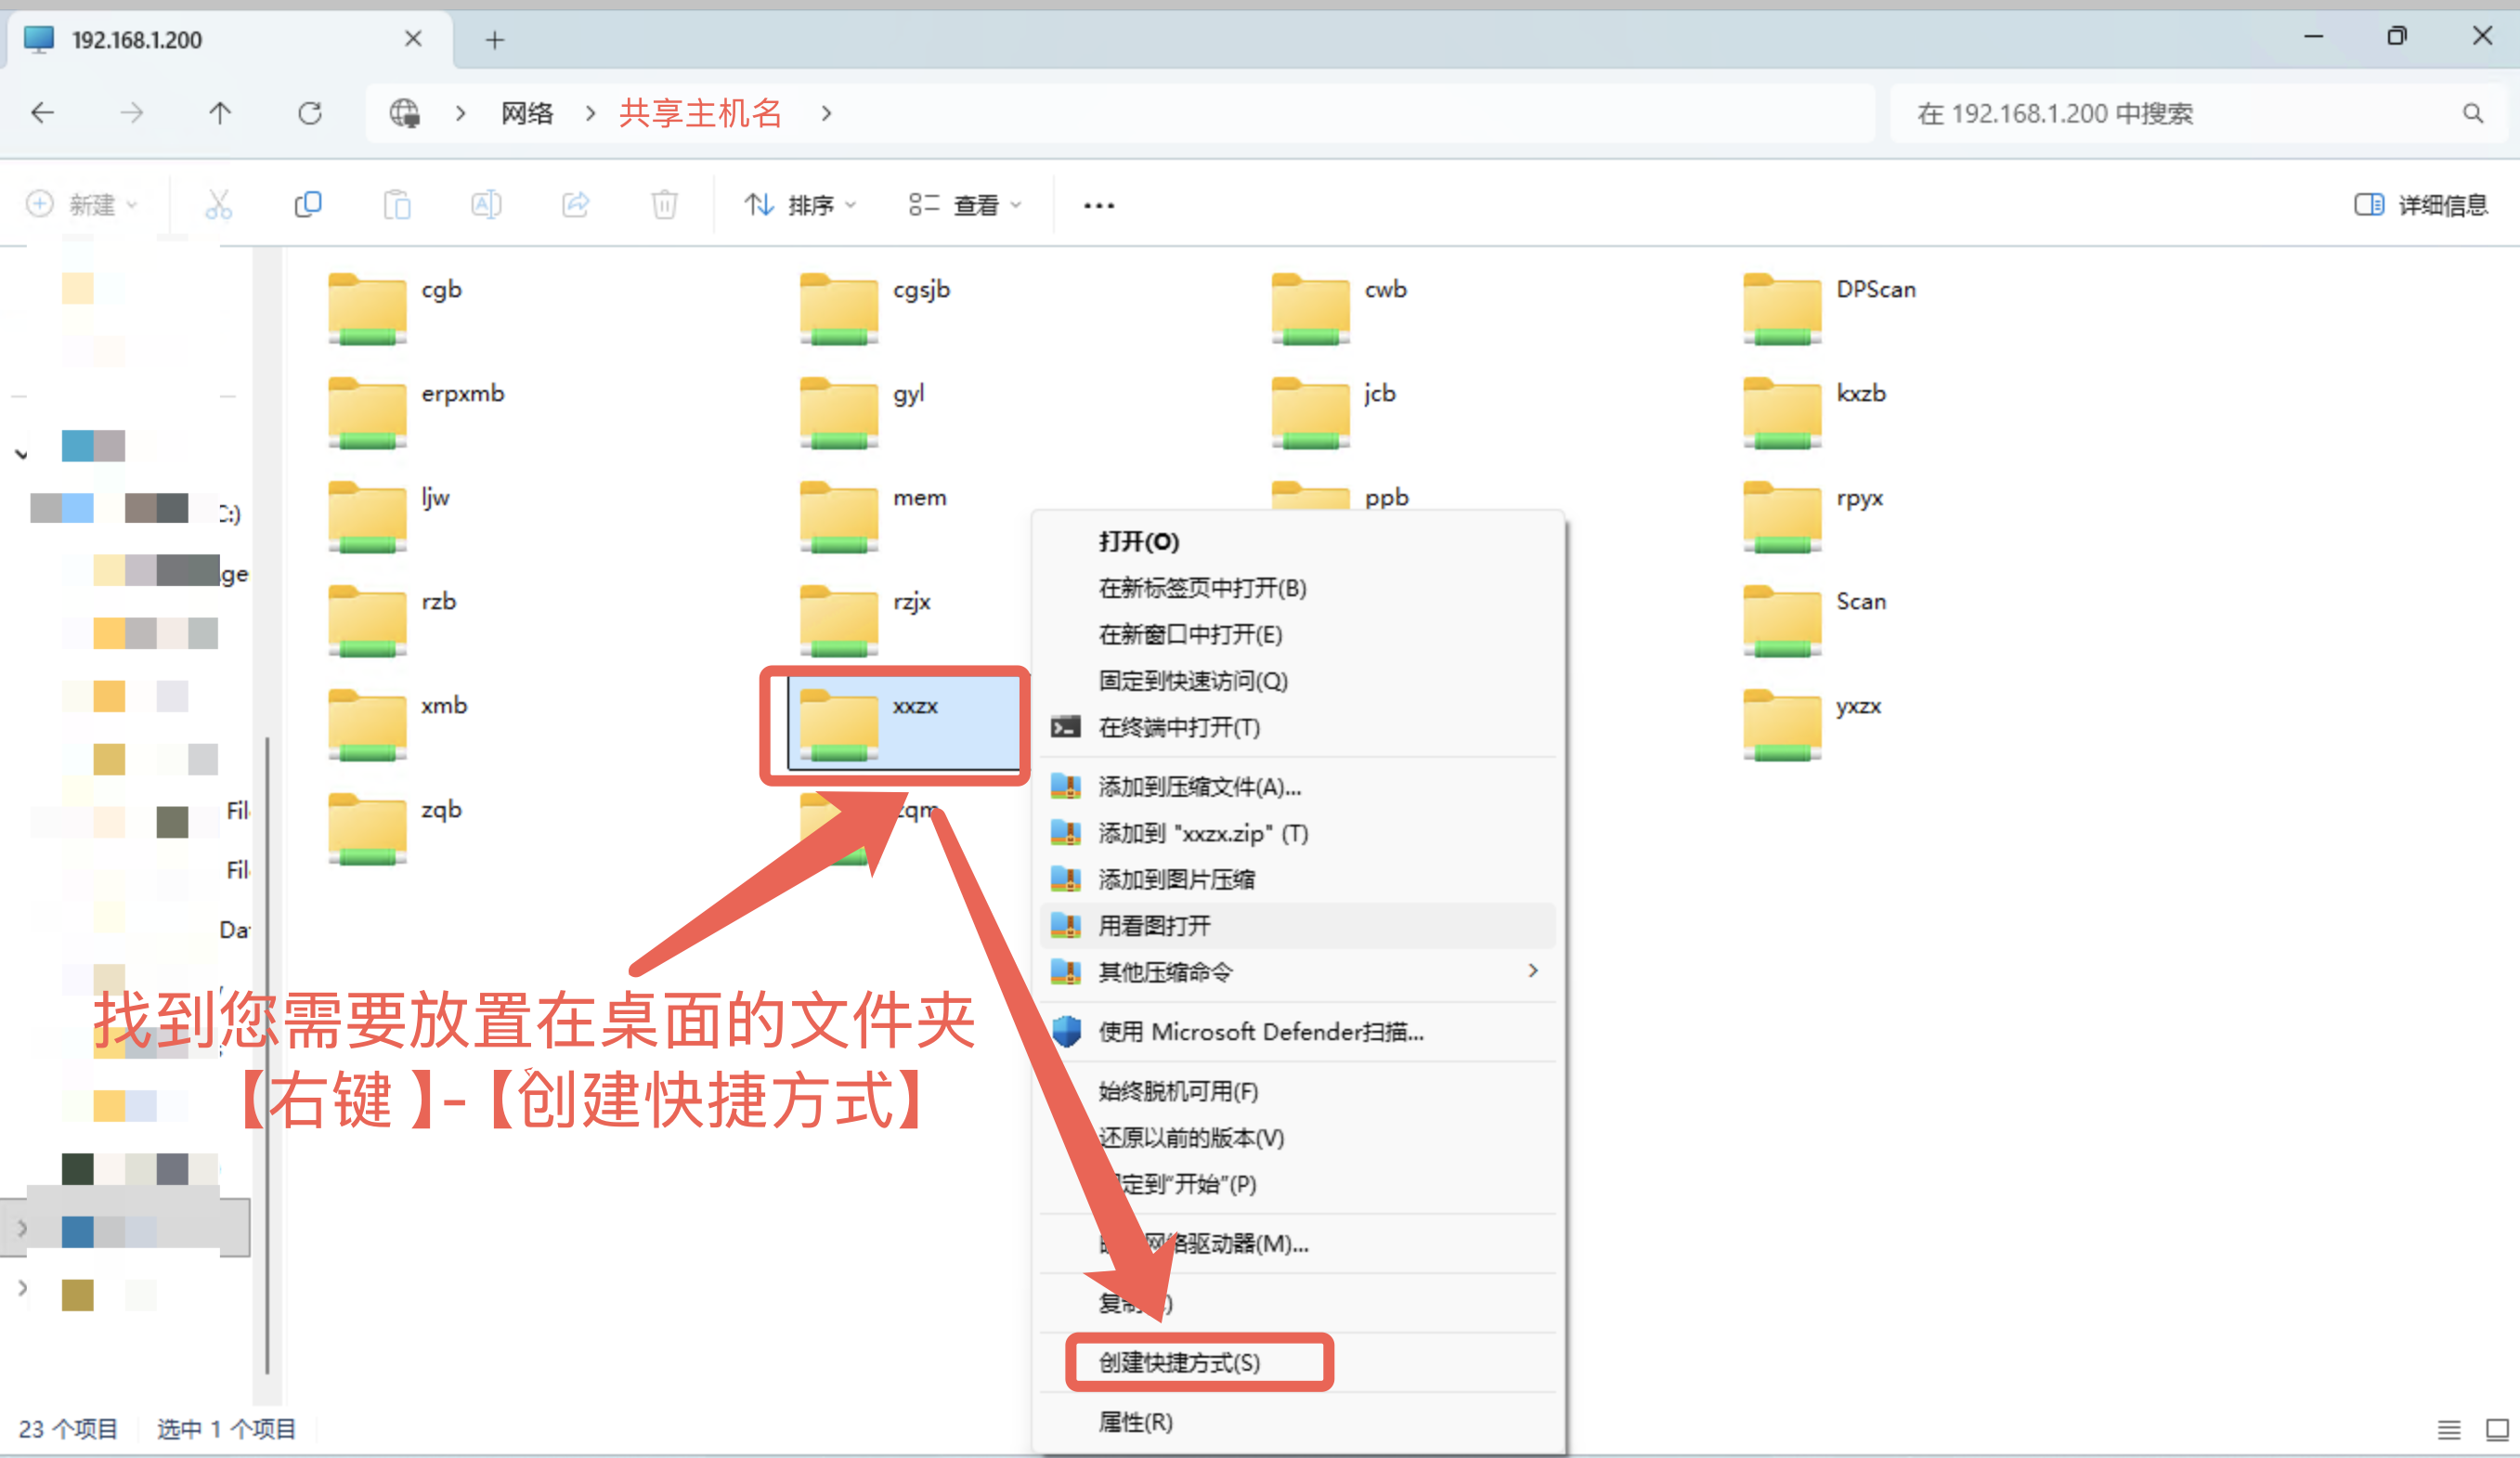Click 网络 in the address breadcrumb
The width and height of the screenshot is (2520, 1458).
pyautogui.click(x=527, y=113)
